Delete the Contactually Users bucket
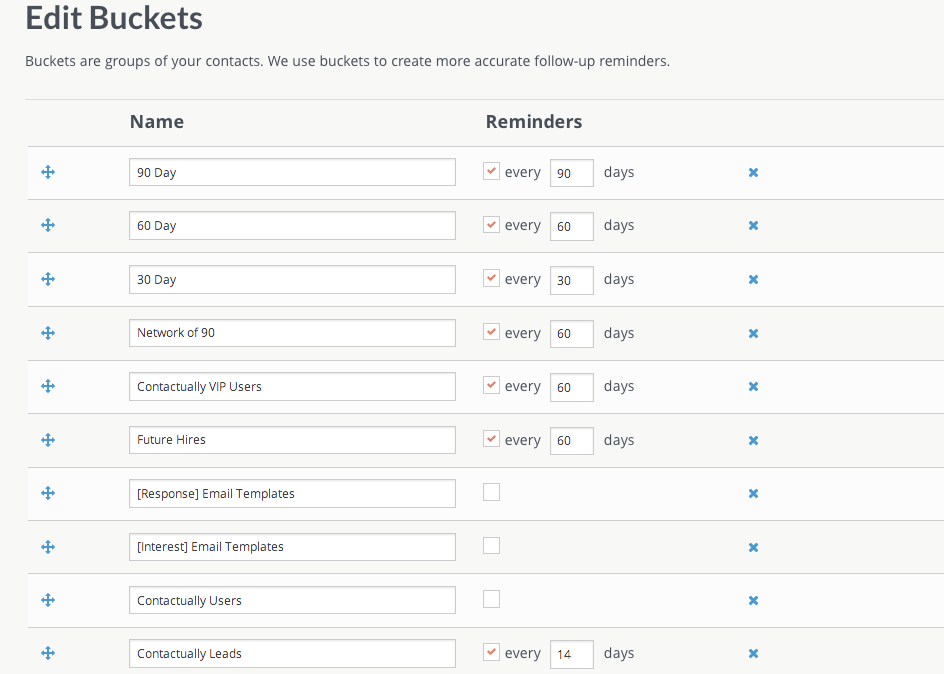 tap(753, 601)
